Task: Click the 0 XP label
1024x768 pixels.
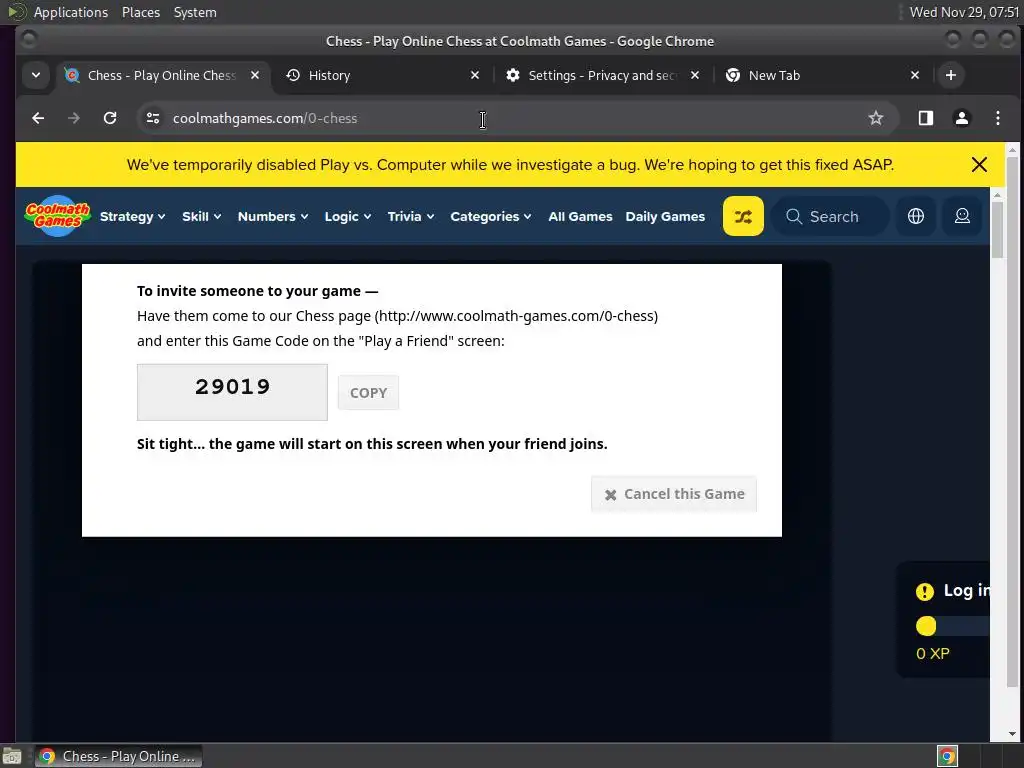Action: tap(933, 654)
